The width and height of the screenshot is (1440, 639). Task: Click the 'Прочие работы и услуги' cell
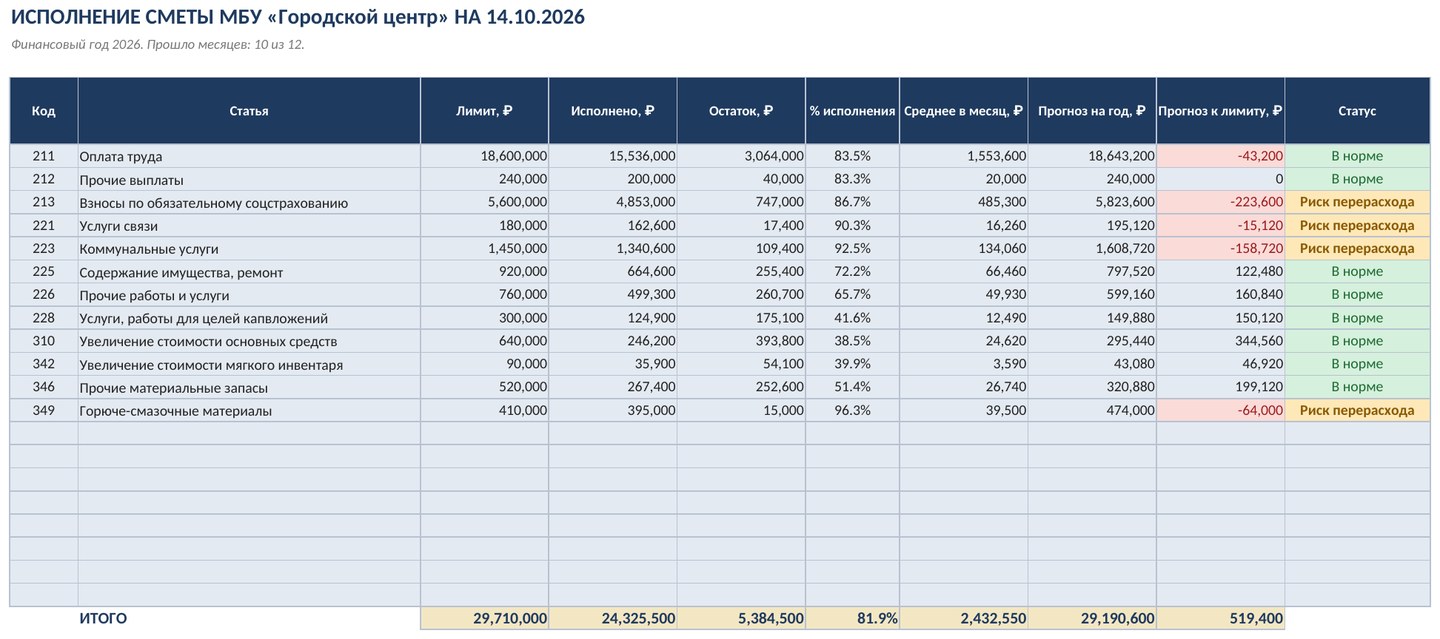249,294
